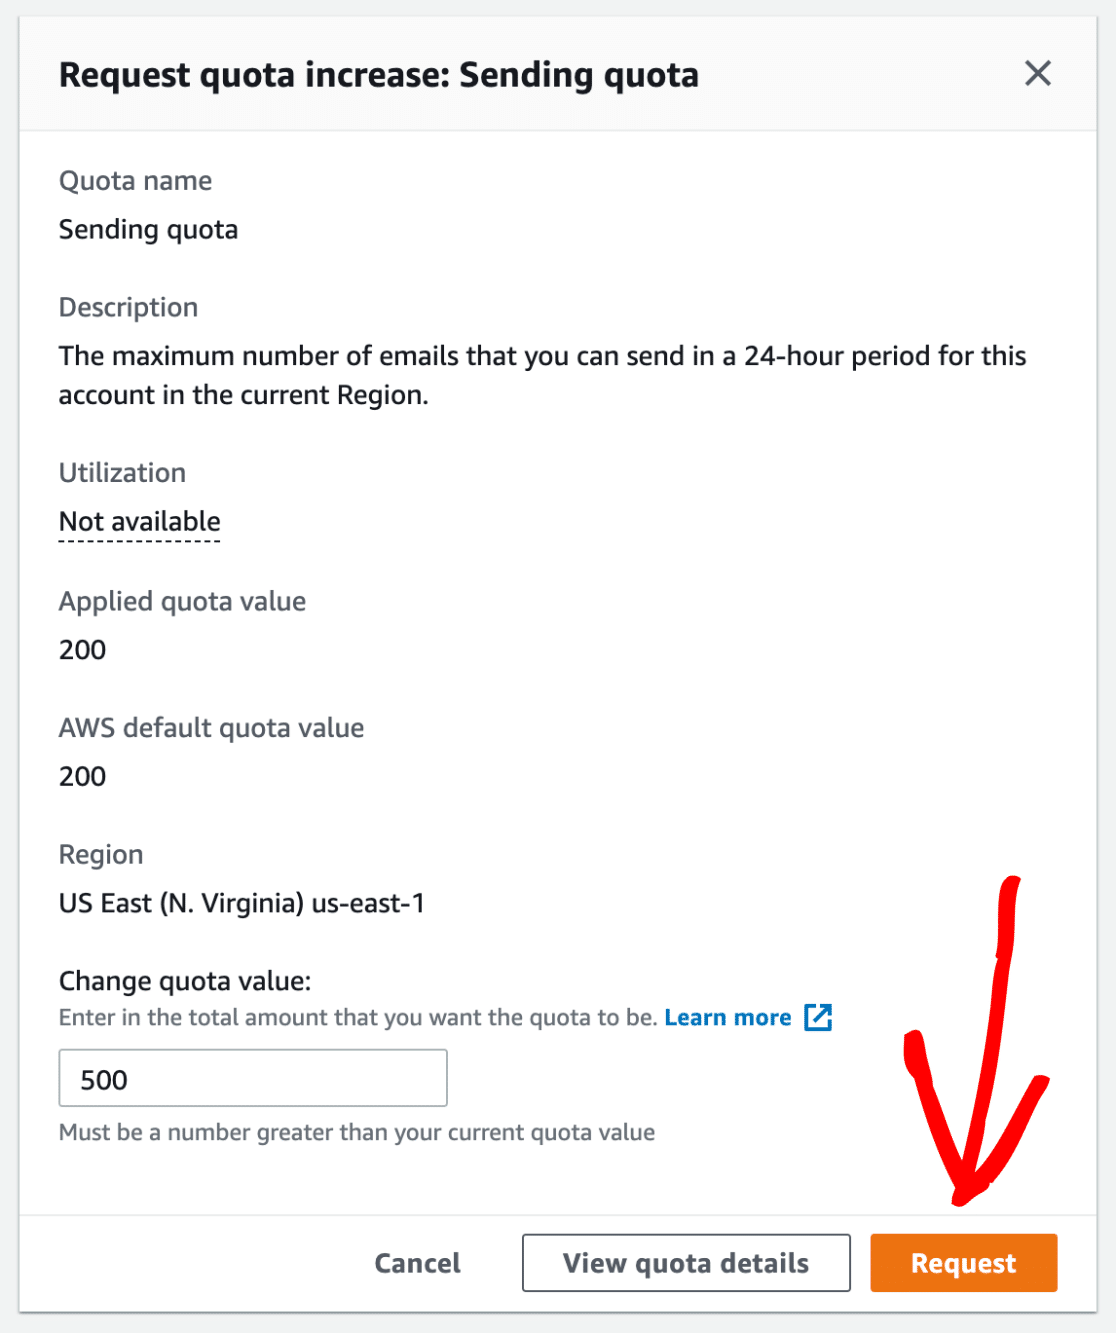Click the US East (N. Virginia) region value
This screenshot has width=1116, height=1333.
click(241, 903)
